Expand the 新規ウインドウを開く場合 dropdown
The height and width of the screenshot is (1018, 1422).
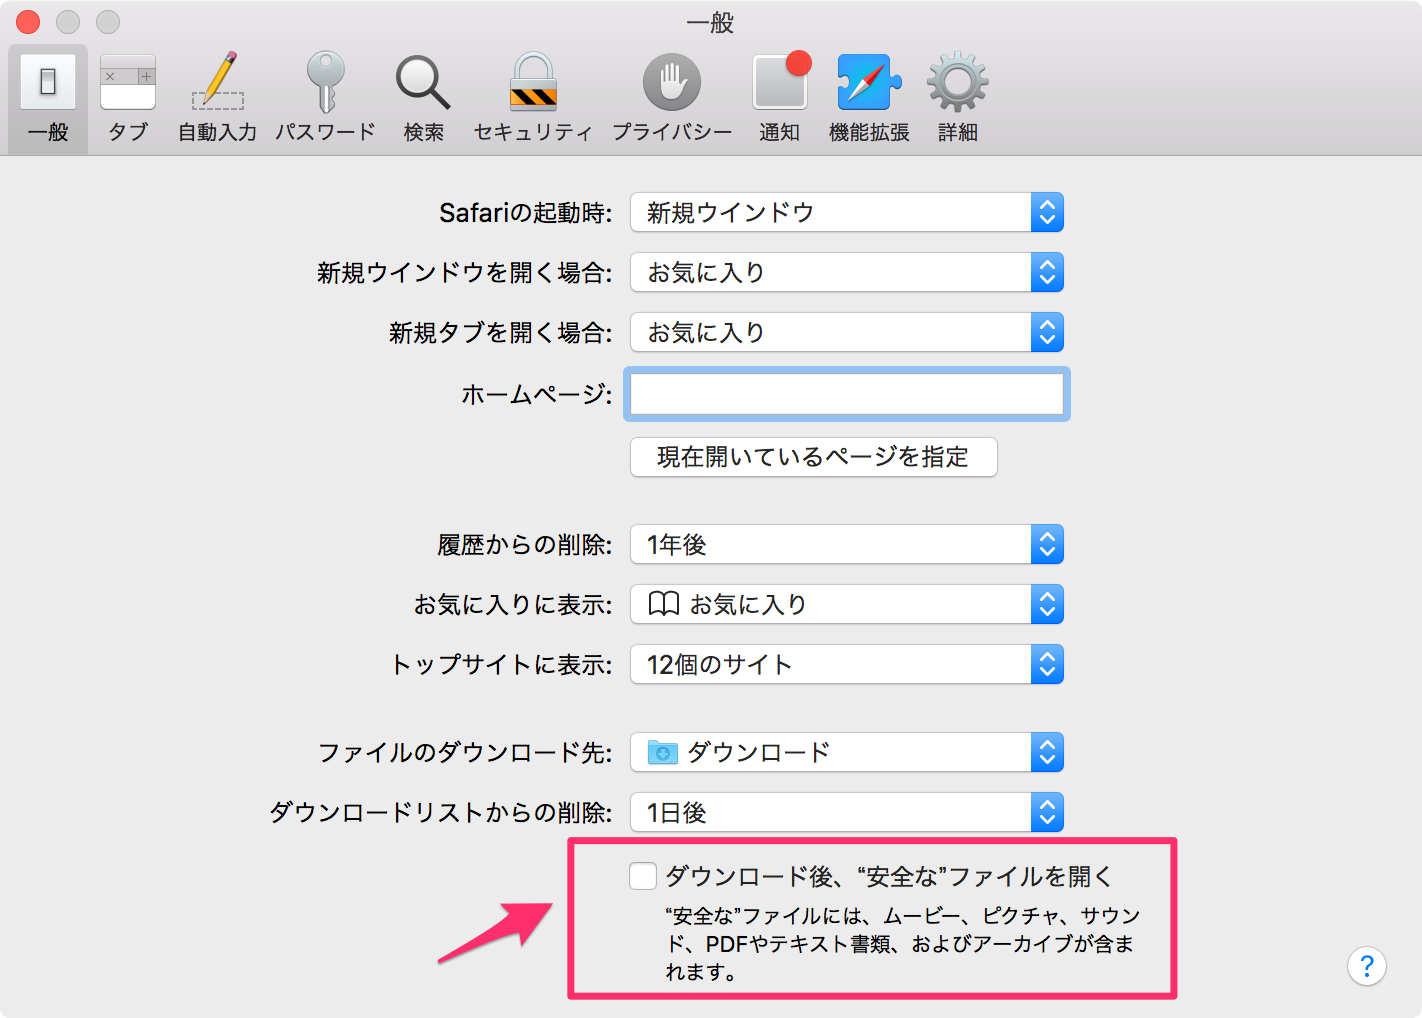pos(847,272)
